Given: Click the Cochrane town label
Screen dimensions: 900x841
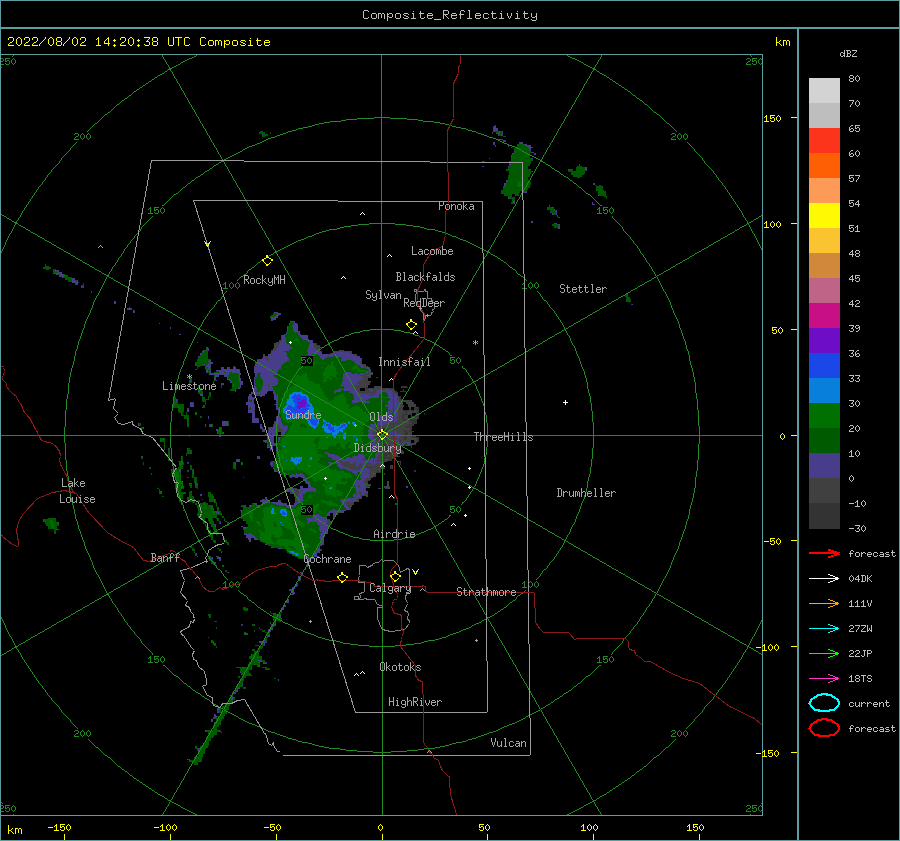Looking at the screenshot, I should [327, 559].
